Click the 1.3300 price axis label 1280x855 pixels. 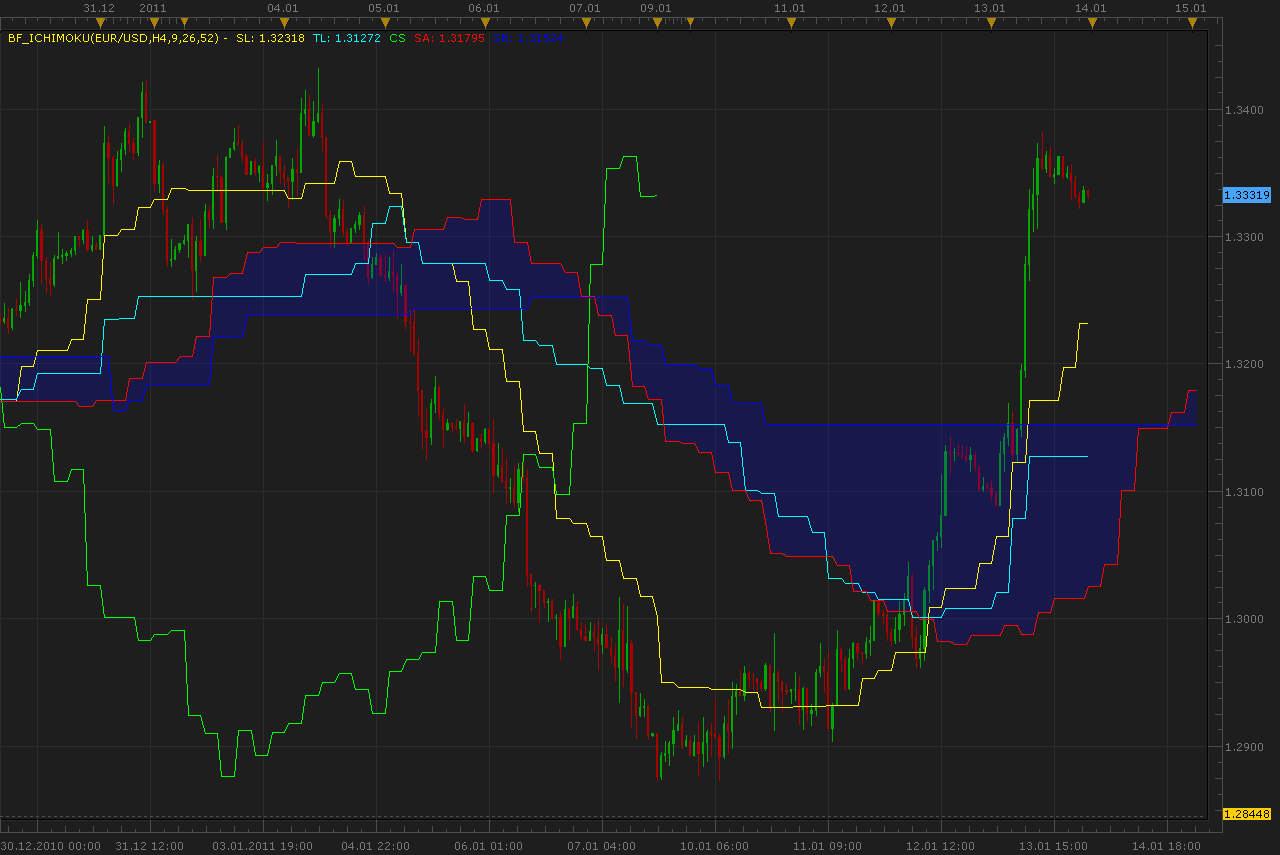pyautogui.click(x=1244, y=237)
